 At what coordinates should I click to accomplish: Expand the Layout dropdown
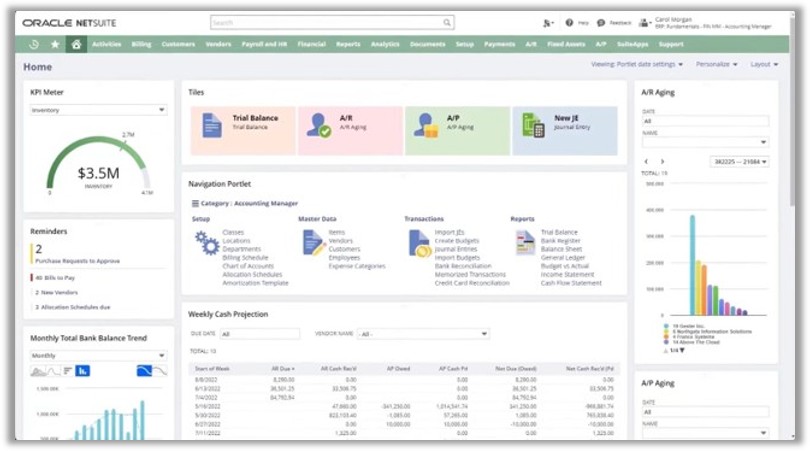(x=764, y=65)
